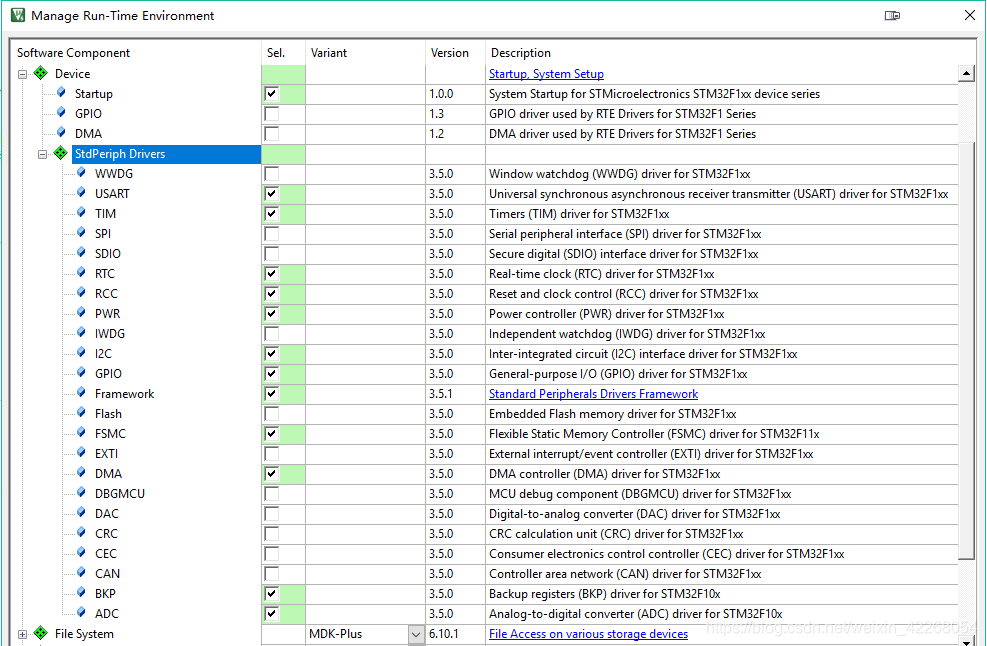Uncheck the Startup component checkbox
Viewport: 987px width, 646px height.
271,94
